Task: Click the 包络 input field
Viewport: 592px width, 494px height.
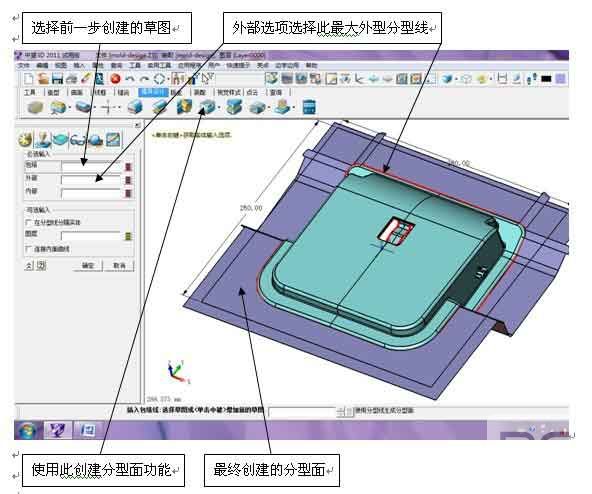Action: tap(92, 167)
